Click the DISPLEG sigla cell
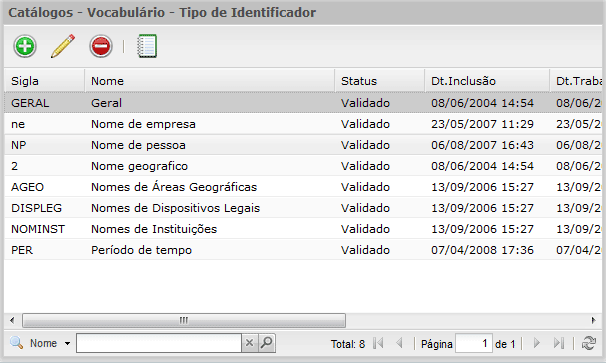This screenshot has height=363, width=606. tap(36, 208)
